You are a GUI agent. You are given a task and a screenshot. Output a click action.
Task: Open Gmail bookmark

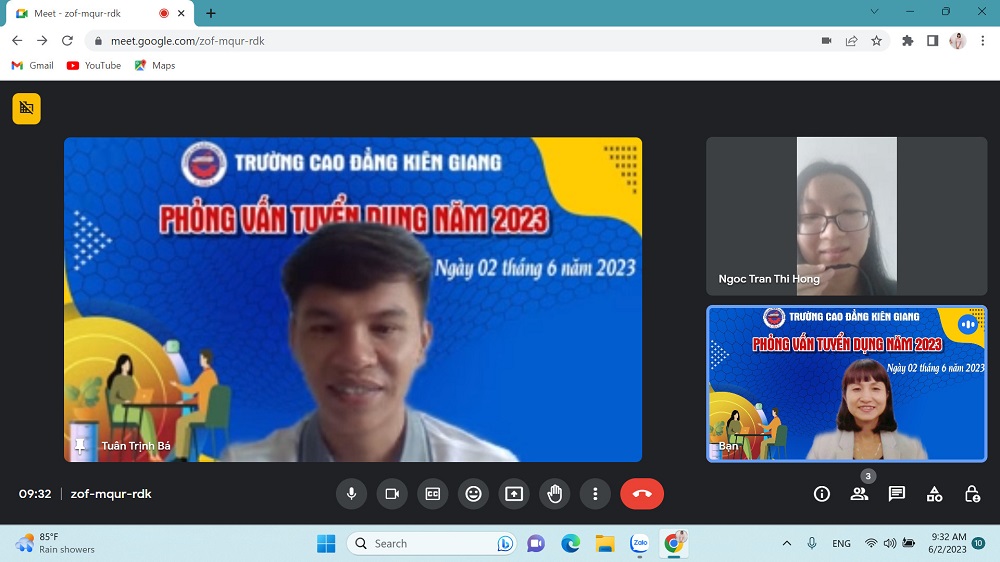tap(33, 66)
